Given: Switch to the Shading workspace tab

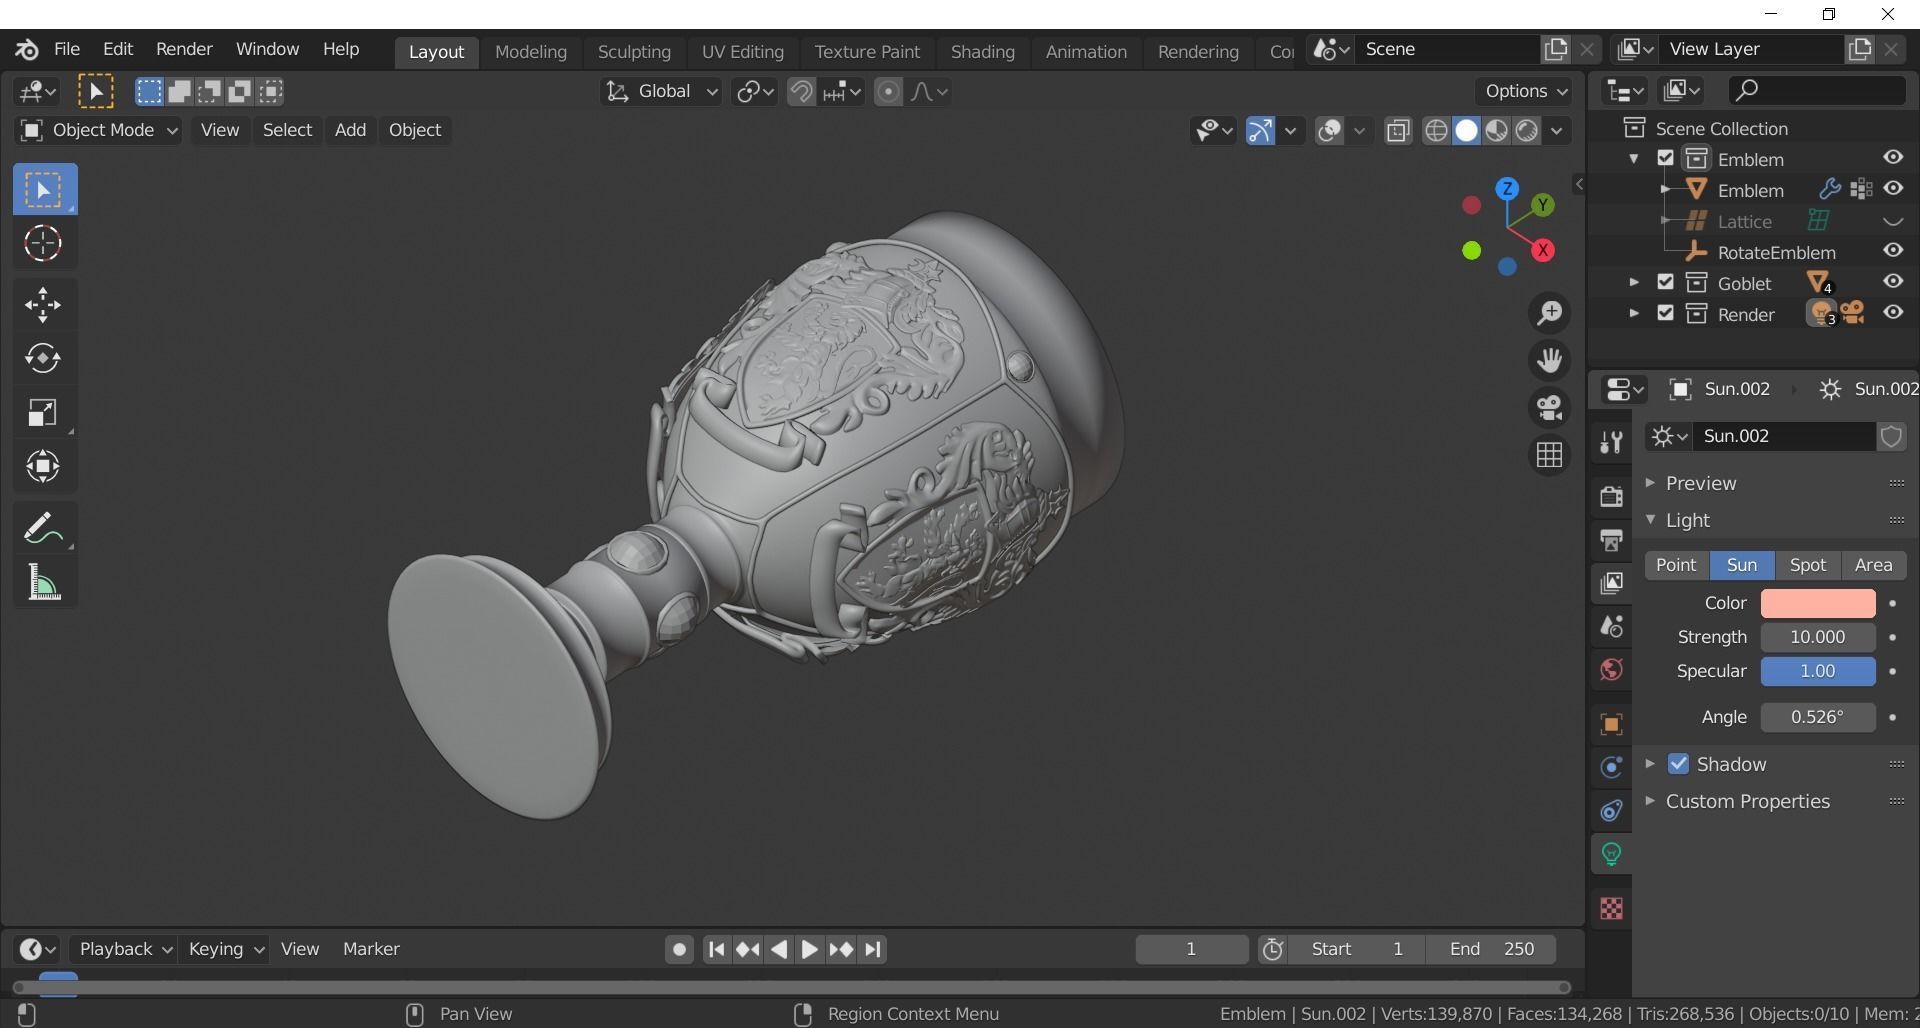Looking at the screenshot, I should (x=982, y=51).
